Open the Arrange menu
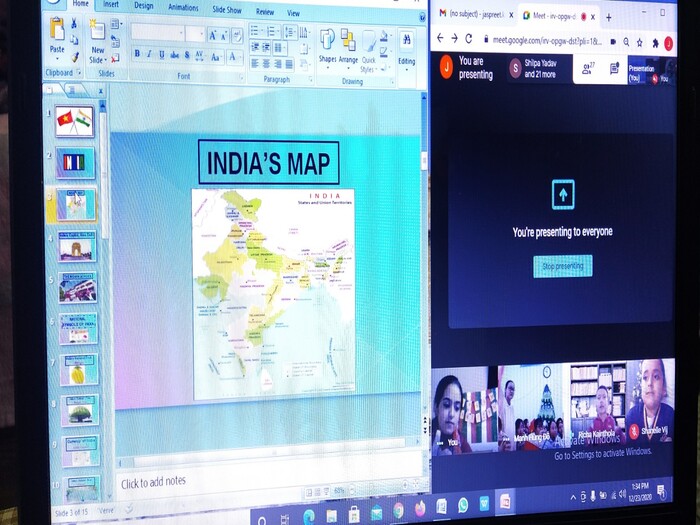700x525 pixels. pyautogui.click(x=348, y=48)
